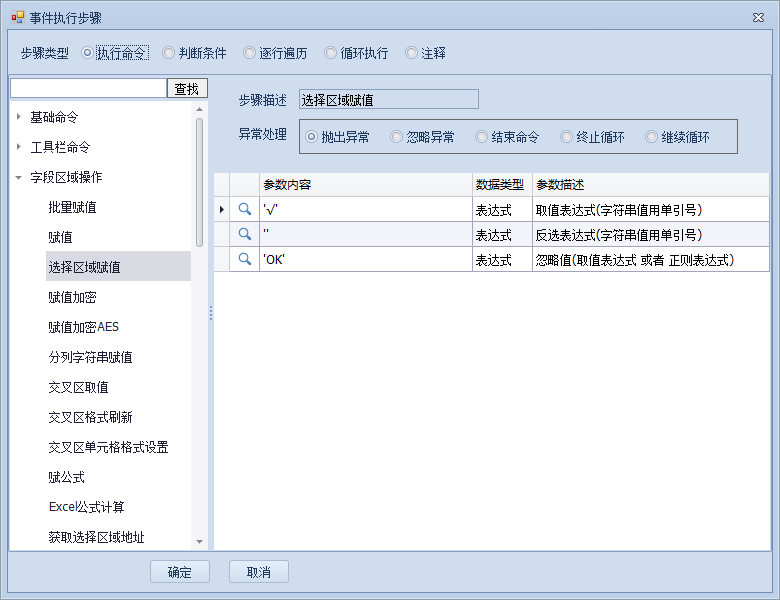Collapse the 字段区域操作 tree node
Viewport: 780px width, 600px height.
click(19, 177)
